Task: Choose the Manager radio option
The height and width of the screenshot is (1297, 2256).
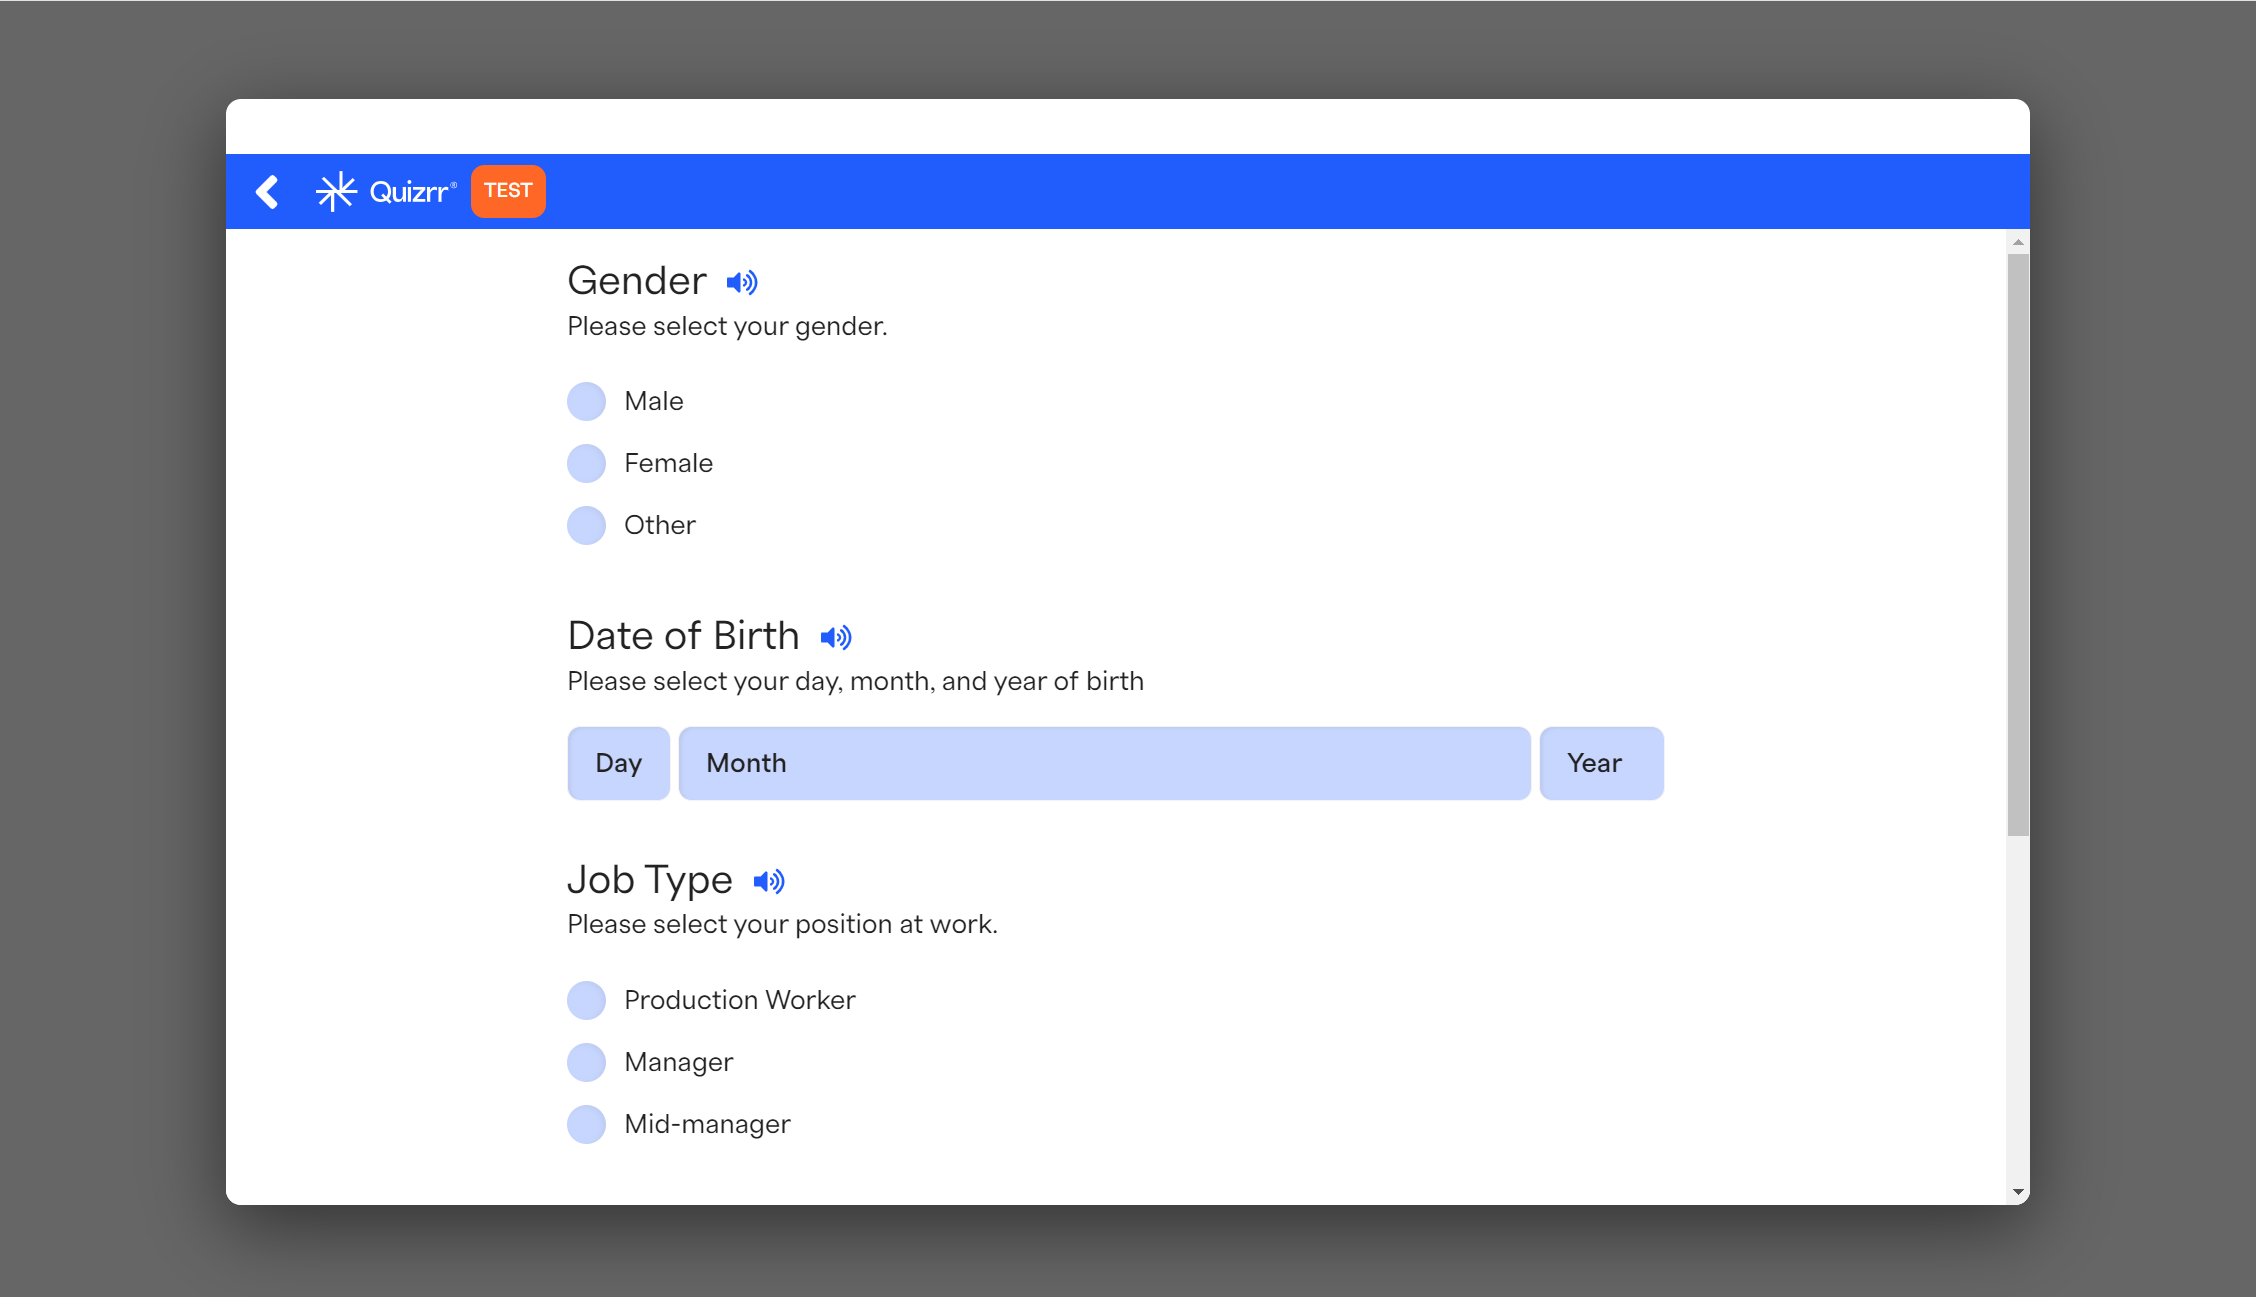Action: [x=587, y=1062]
